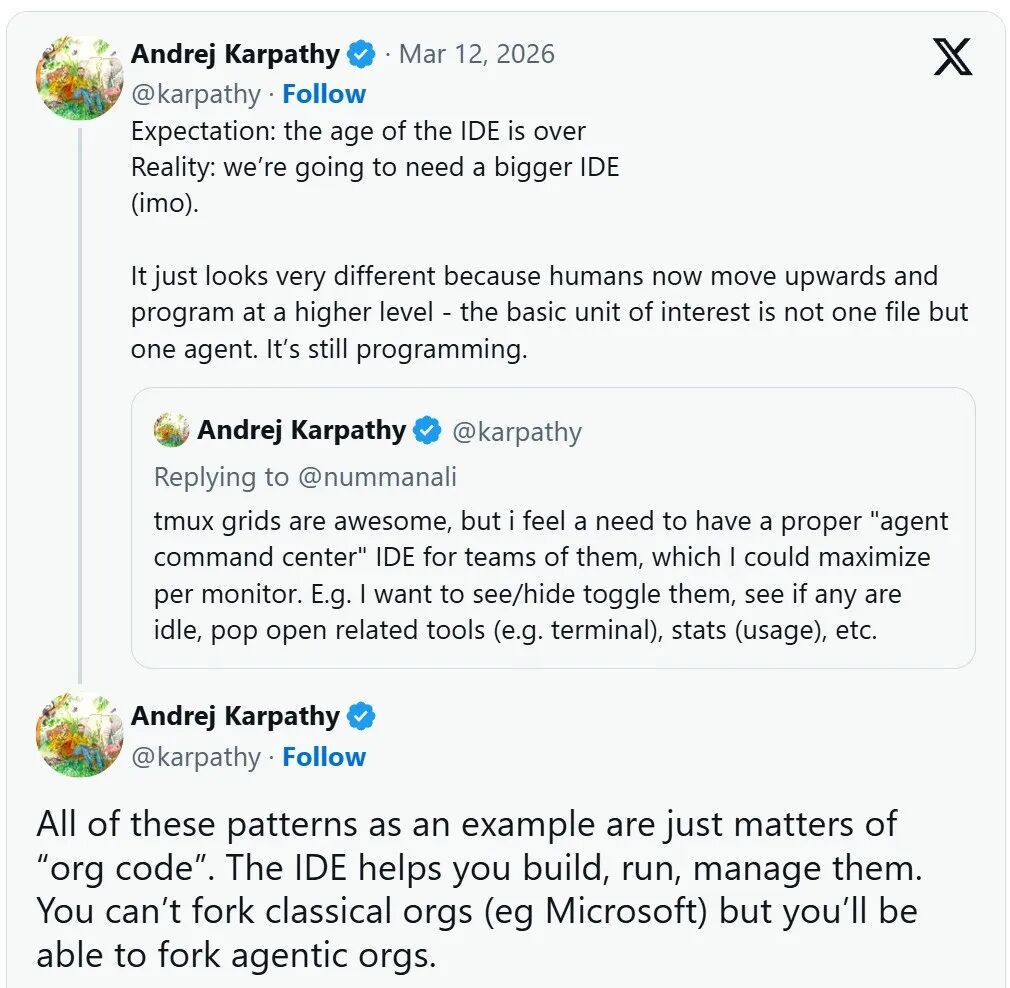Image resolution: width=1010 pixels, height=988 pixels.
Task: Click the @karpathy handle of the bottom tweet
Action: click(x=197, y=757)
